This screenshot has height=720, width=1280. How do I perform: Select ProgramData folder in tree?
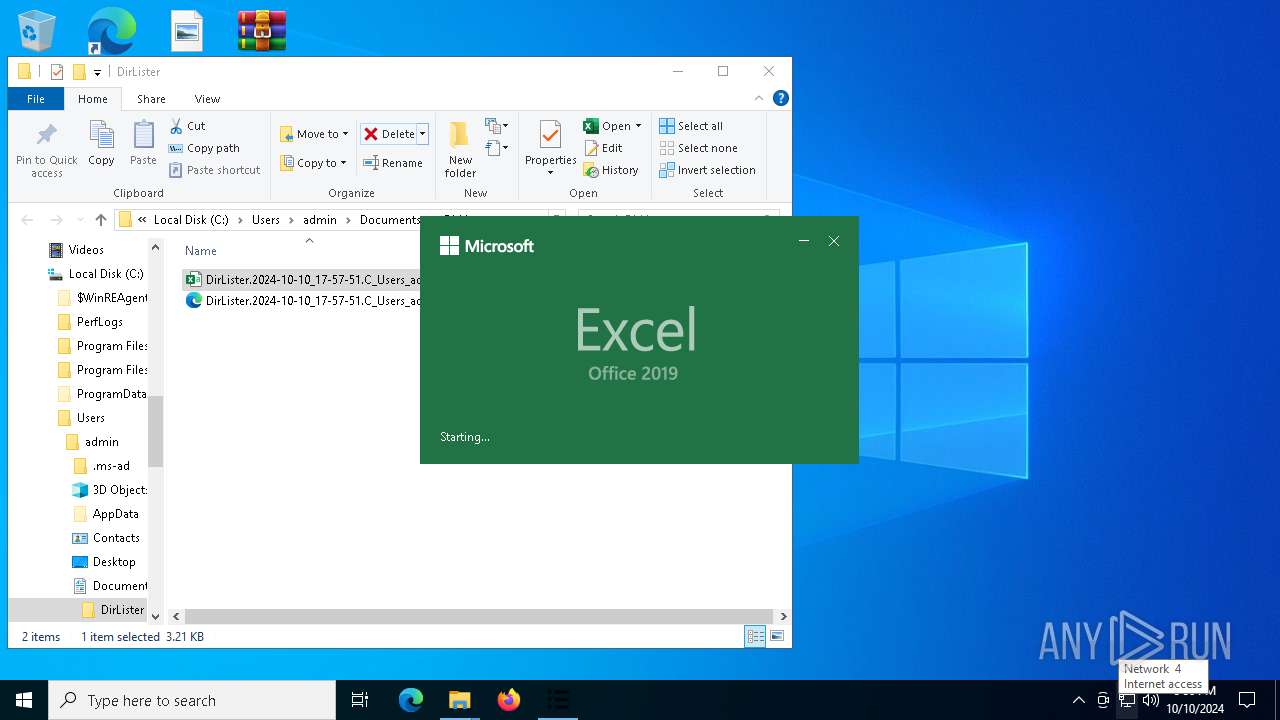tap(111, 394)
